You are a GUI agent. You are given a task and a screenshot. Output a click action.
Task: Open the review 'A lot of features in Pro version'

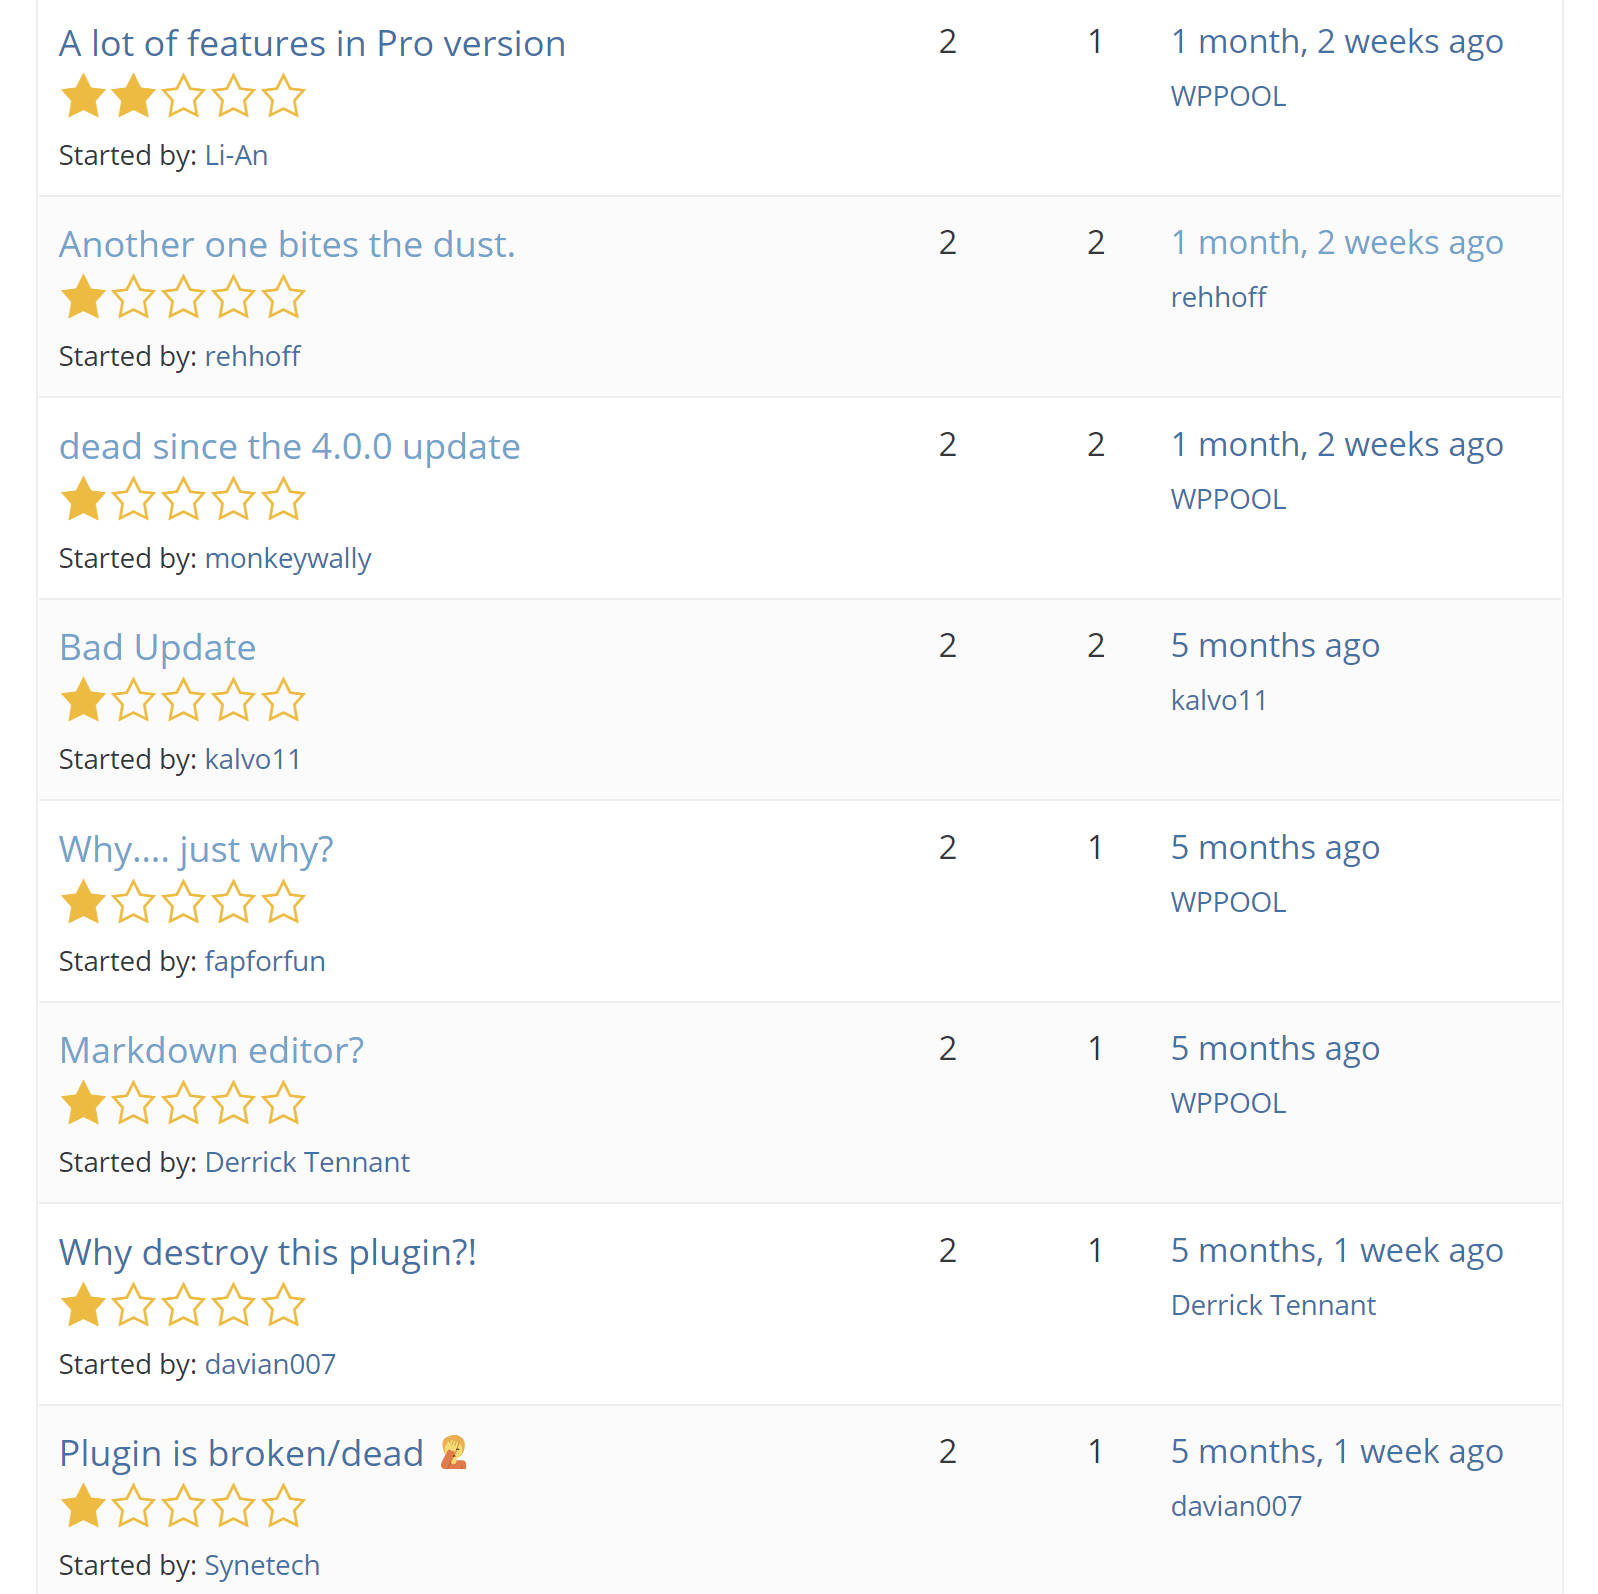point(311,43)
